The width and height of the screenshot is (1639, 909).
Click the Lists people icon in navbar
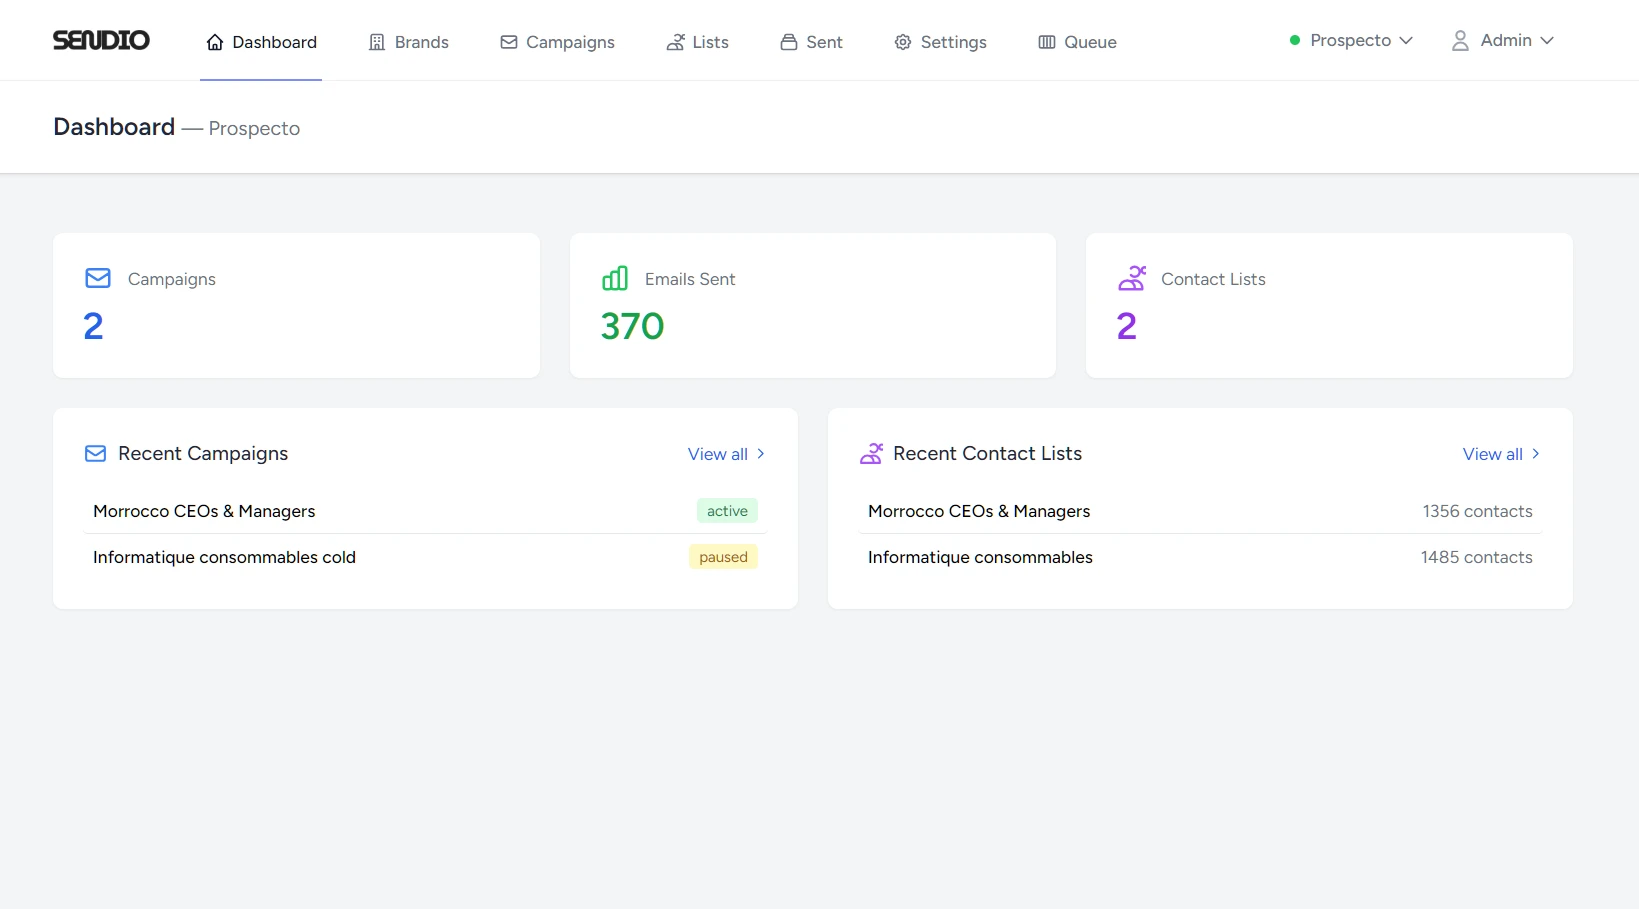point(676,42)
